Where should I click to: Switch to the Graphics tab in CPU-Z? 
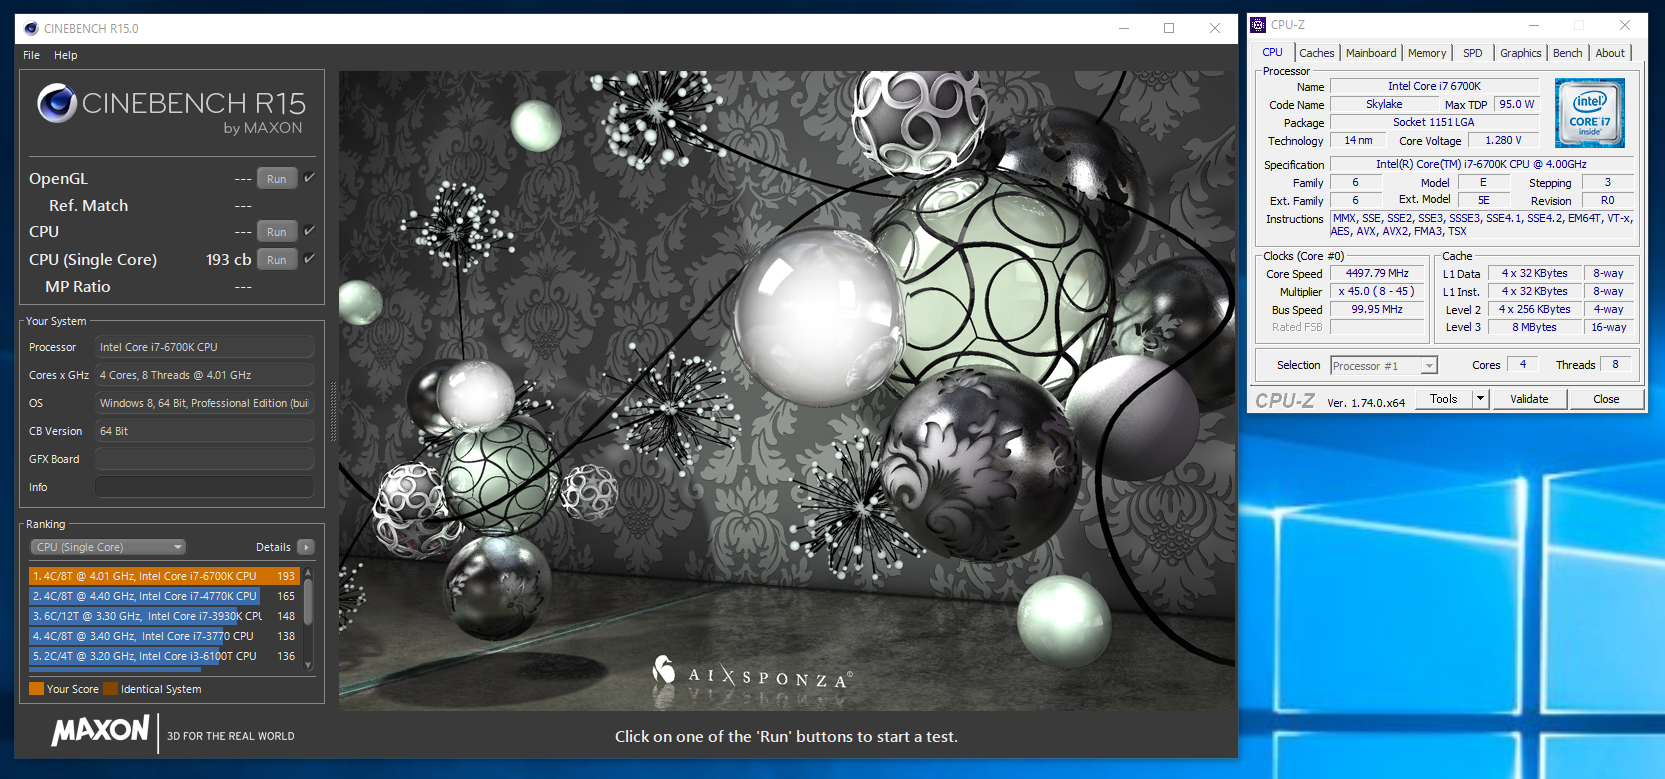pos(1521,53)
